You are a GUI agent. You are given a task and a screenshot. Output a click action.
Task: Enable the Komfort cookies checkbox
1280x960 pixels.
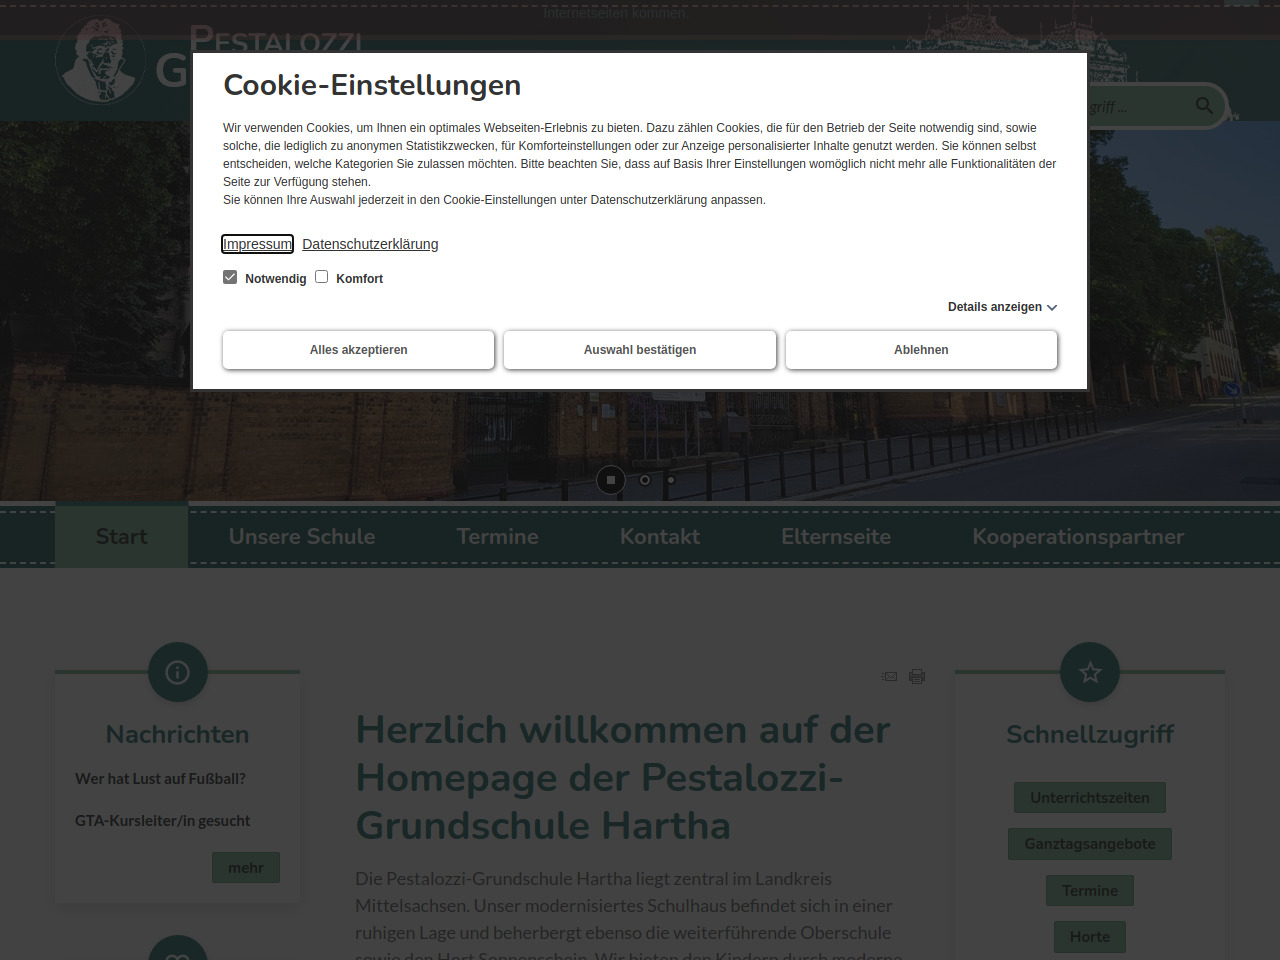click(322, 277)
